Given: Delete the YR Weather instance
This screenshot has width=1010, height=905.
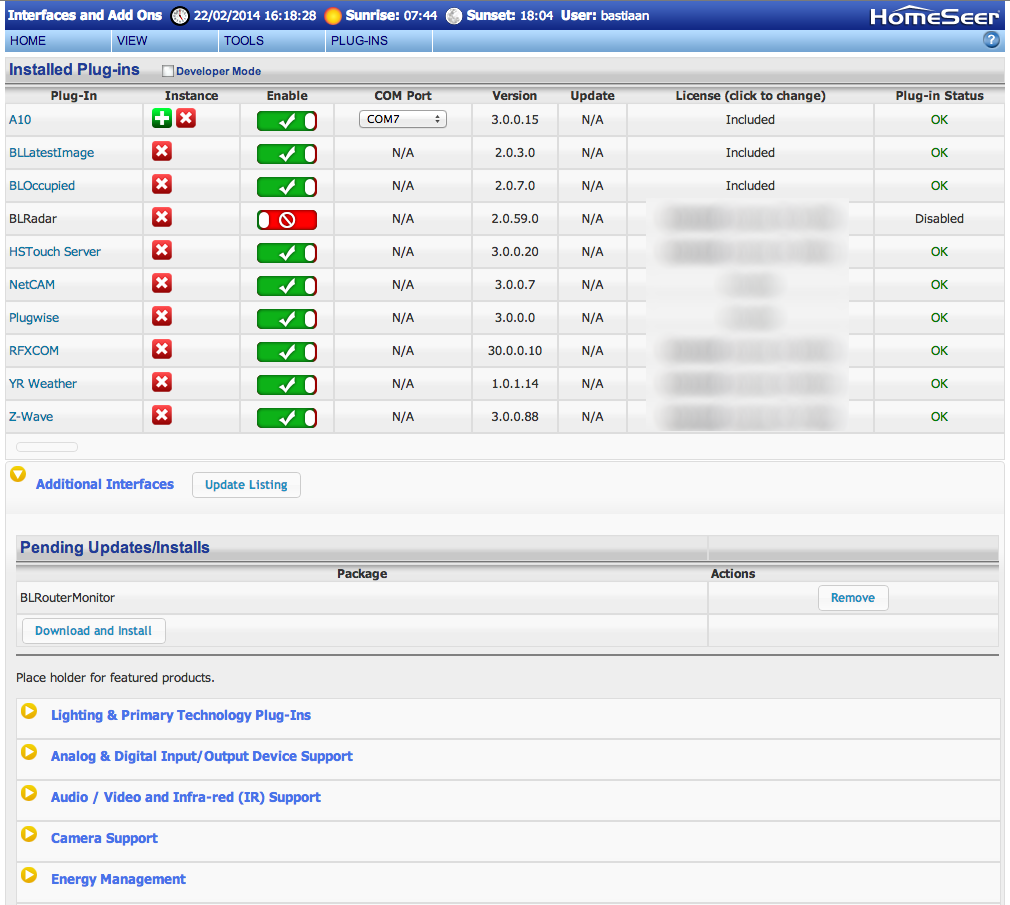Looking at the screenshot, I should [x=162, y=382].
